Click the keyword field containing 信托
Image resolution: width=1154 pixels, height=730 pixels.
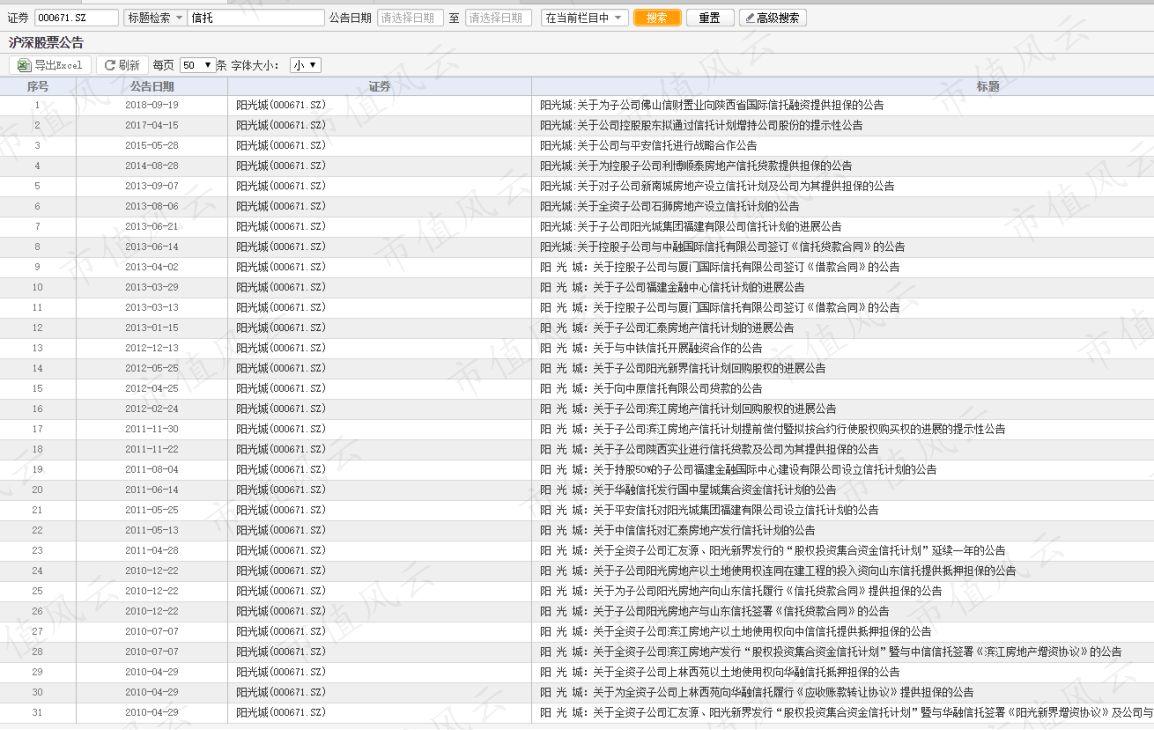coord(256,18)
